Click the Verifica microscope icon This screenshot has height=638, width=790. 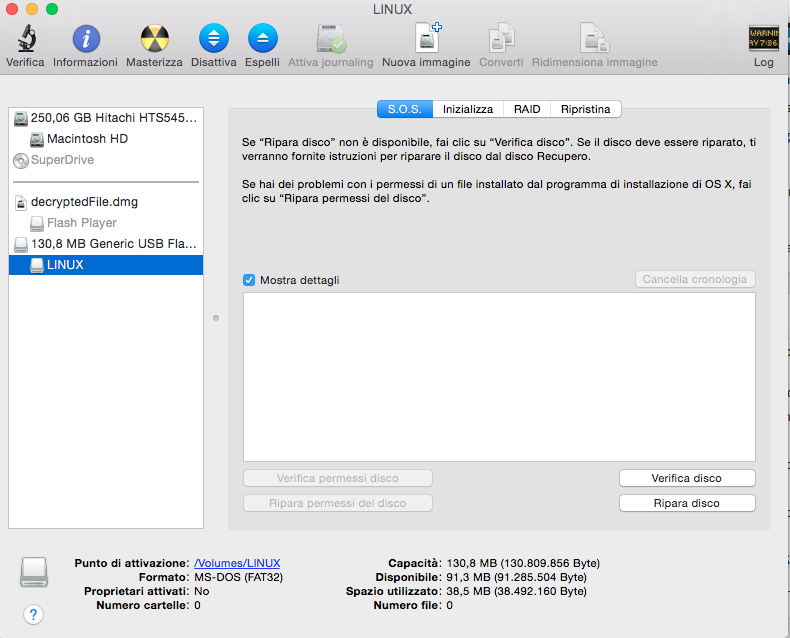pos(25,41)
